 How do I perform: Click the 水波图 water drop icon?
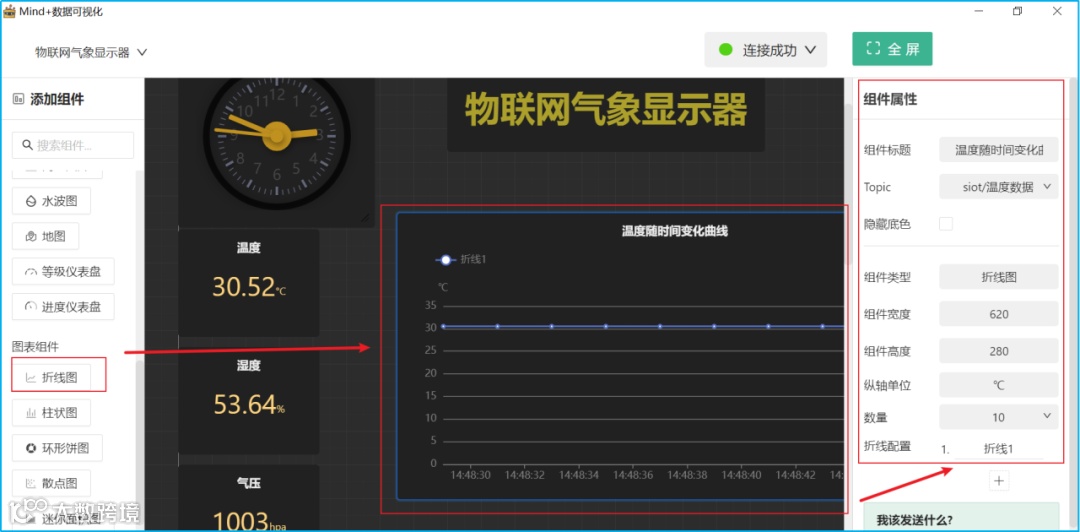coord(30,201)
